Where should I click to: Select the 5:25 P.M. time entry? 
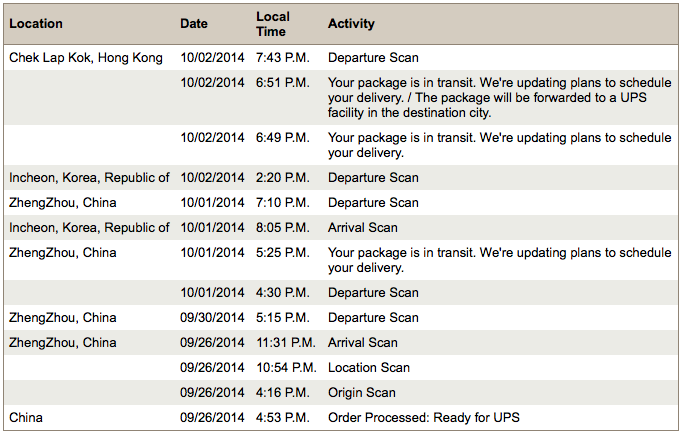click(x=282, y=253)
